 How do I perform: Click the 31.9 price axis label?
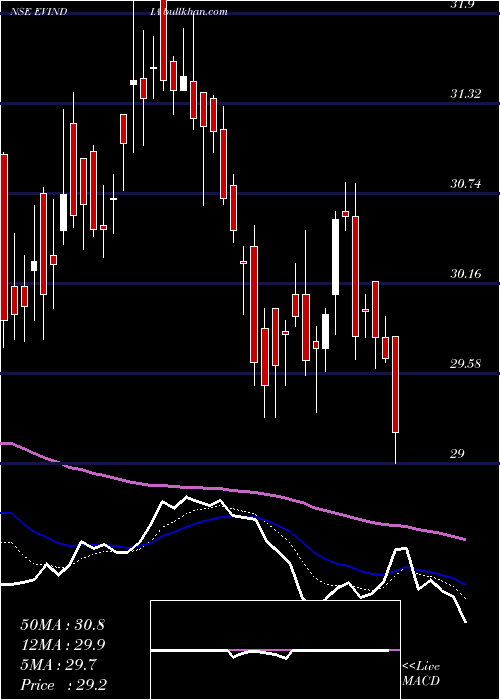462,4
